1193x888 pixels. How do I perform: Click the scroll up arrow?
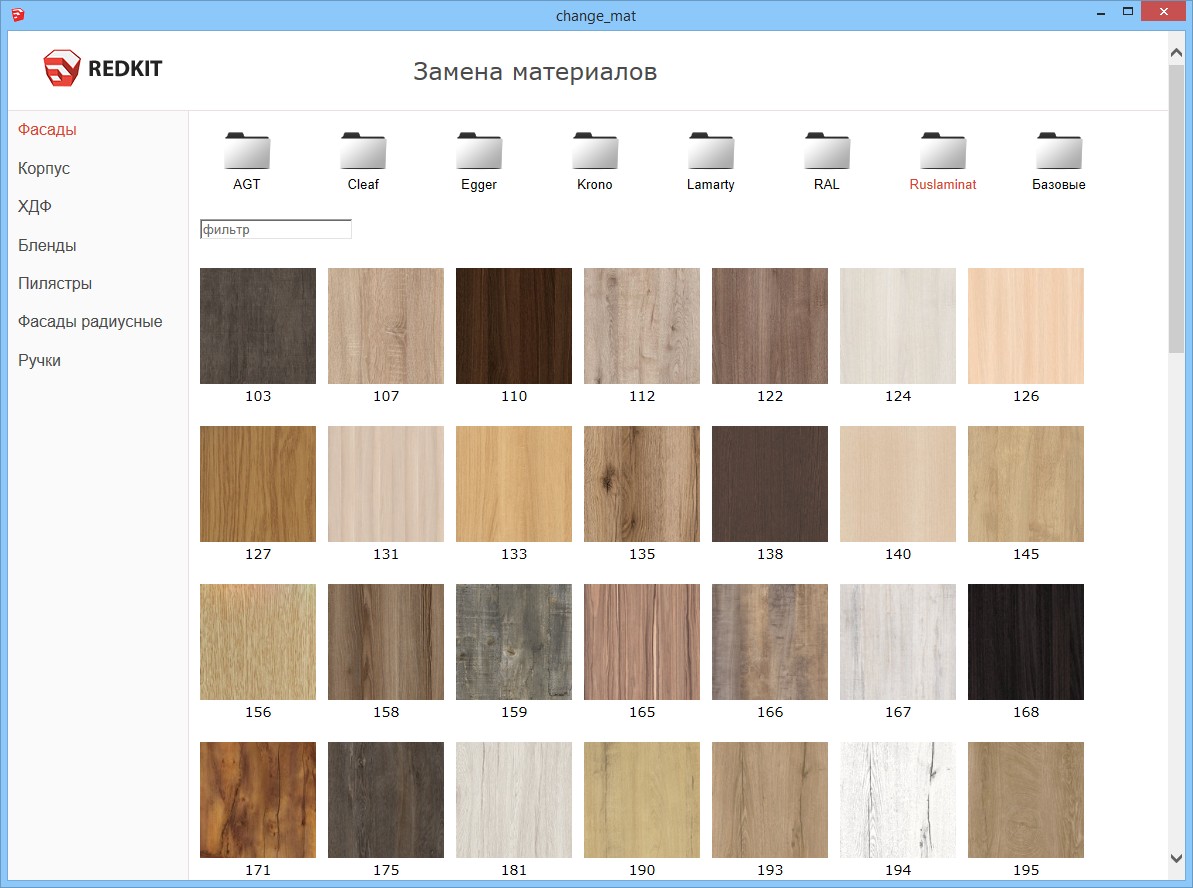1176,53
